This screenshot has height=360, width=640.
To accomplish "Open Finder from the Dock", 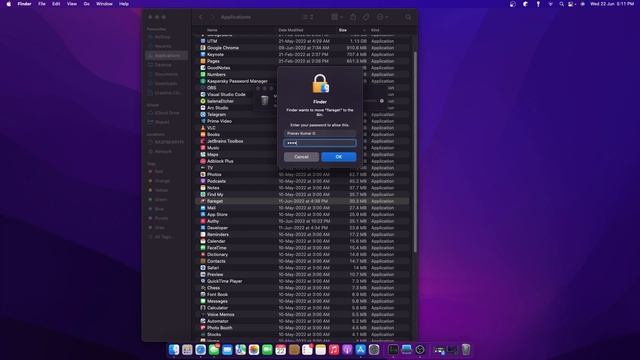I will pyautogui.click(x=174, y=350).
